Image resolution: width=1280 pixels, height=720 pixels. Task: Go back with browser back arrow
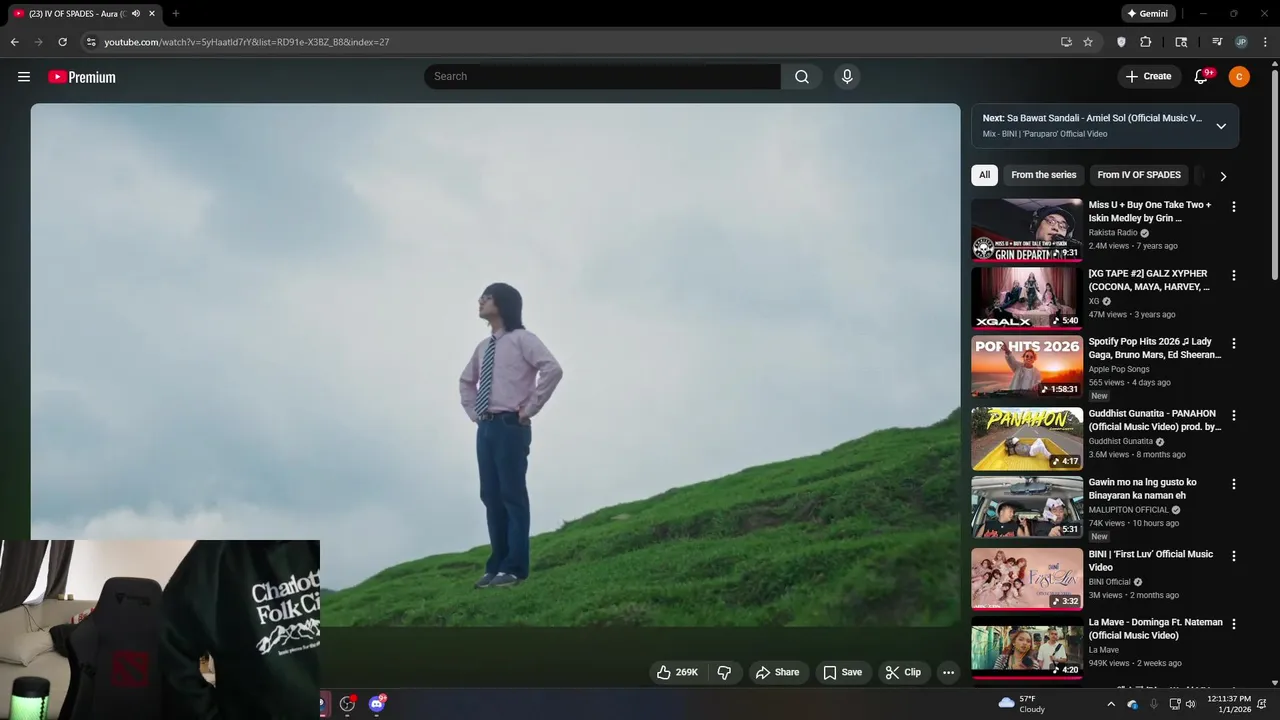[x=14, y=42]
